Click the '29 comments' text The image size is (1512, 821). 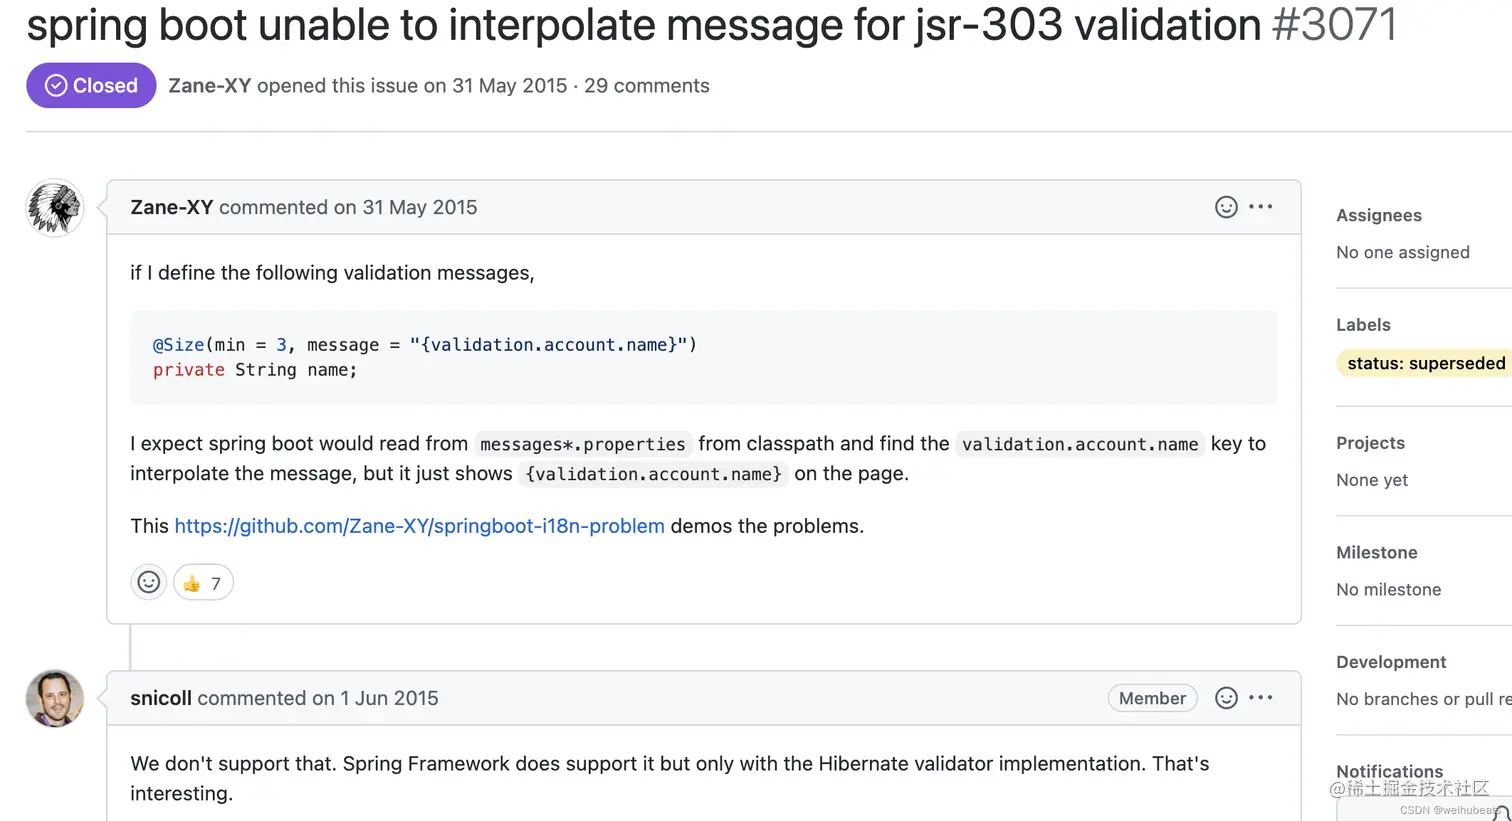click(647, 86)
